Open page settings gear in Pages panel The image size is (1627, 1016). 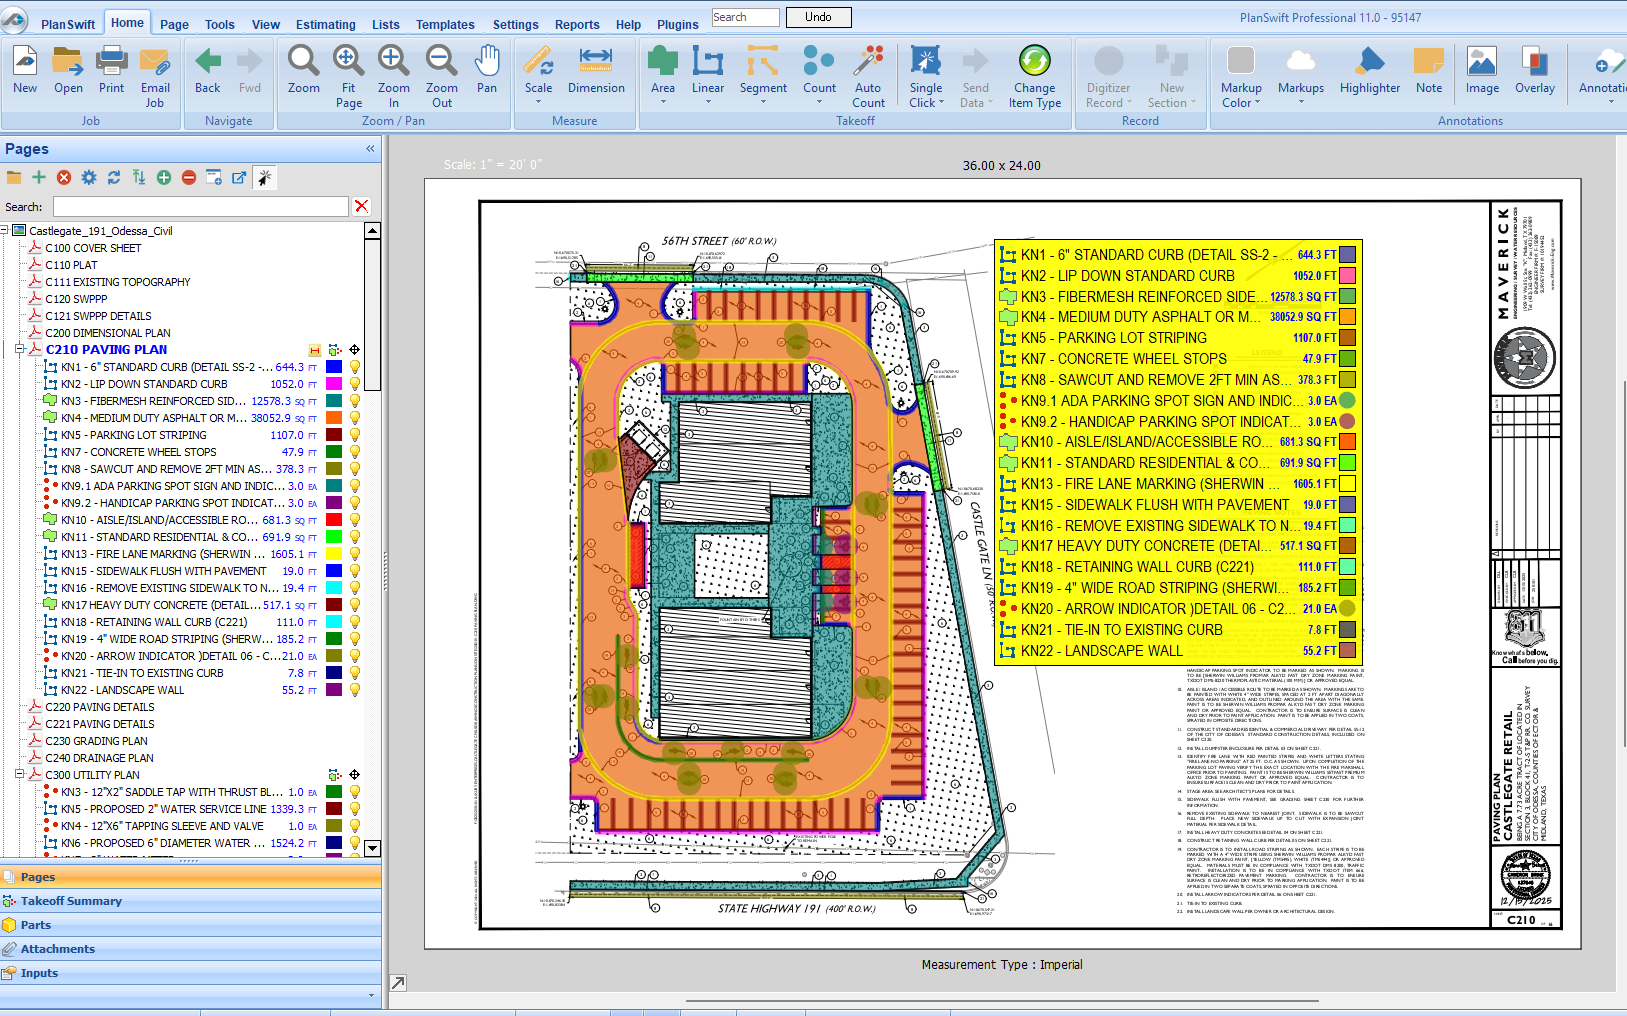89,177
